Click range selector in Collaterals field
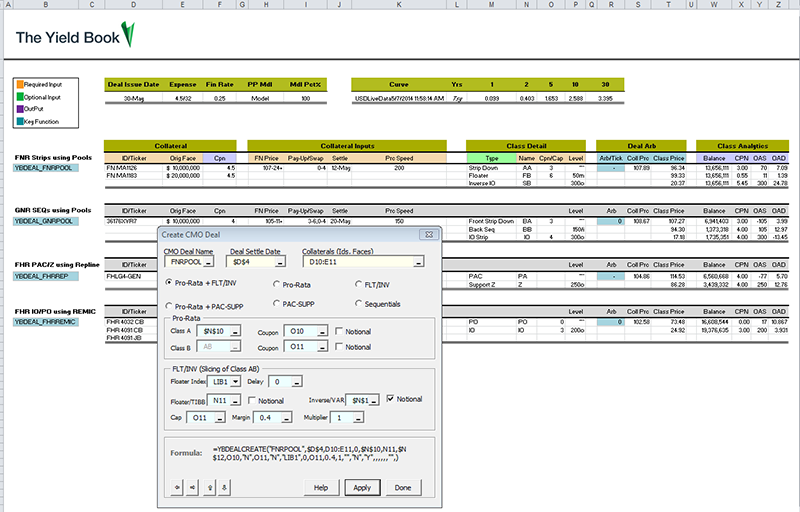Viewport: 800px width, 512px height. [x=418, y=262]
